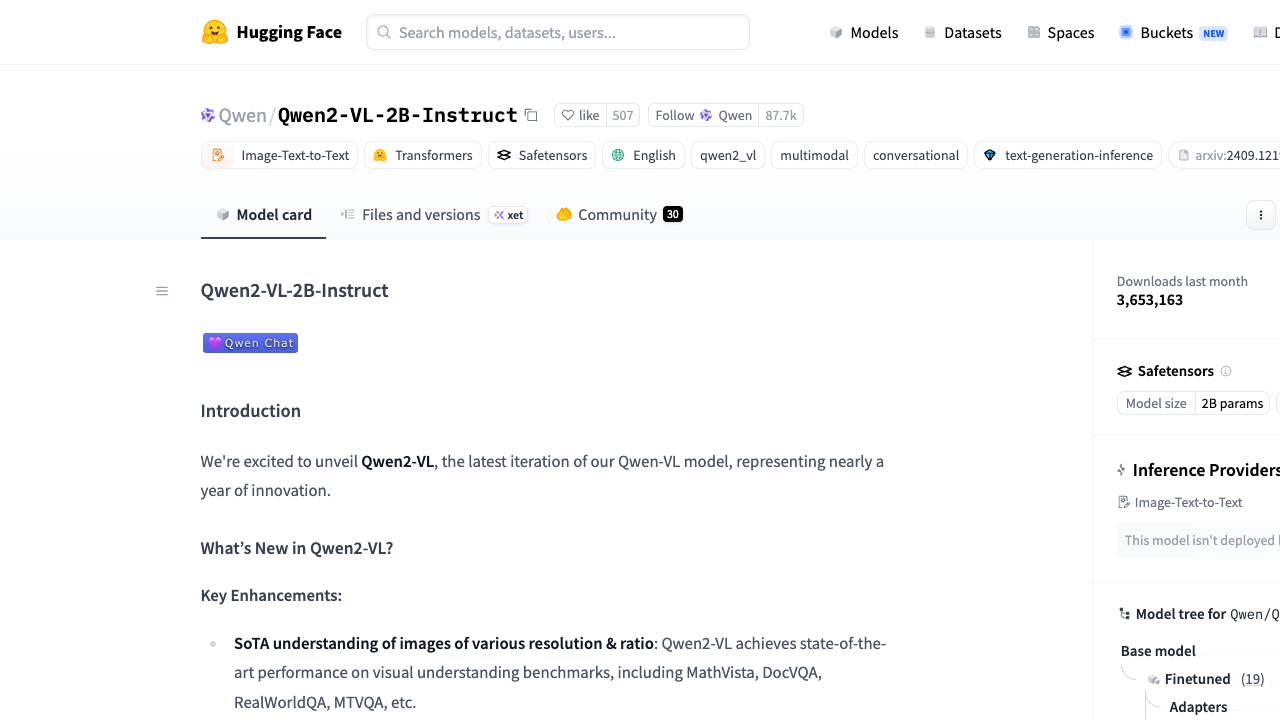Go to Spaces
Screen dimensions: 1280x720
coord(1061,32)
